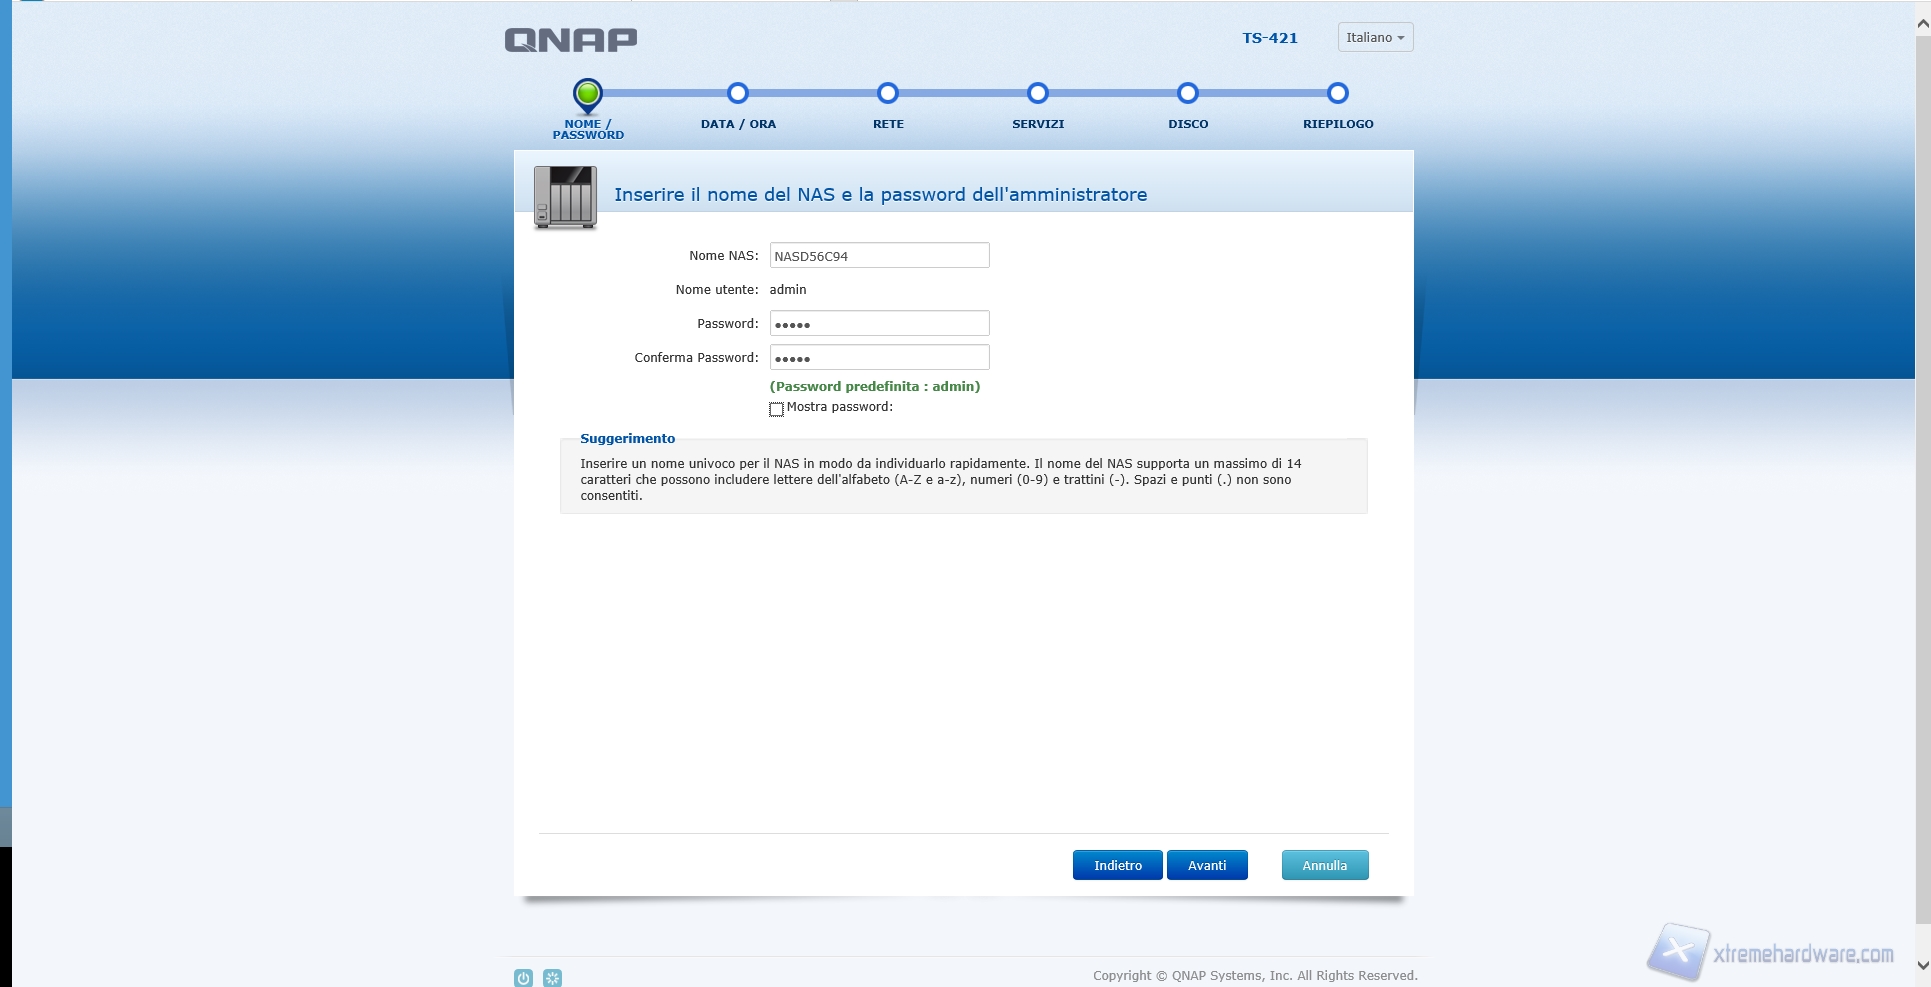Image resolution: width=1931 pixels, height=987 pixels.
Task: Cancel setup with the Annulla button
Action: coord(1324,865)
